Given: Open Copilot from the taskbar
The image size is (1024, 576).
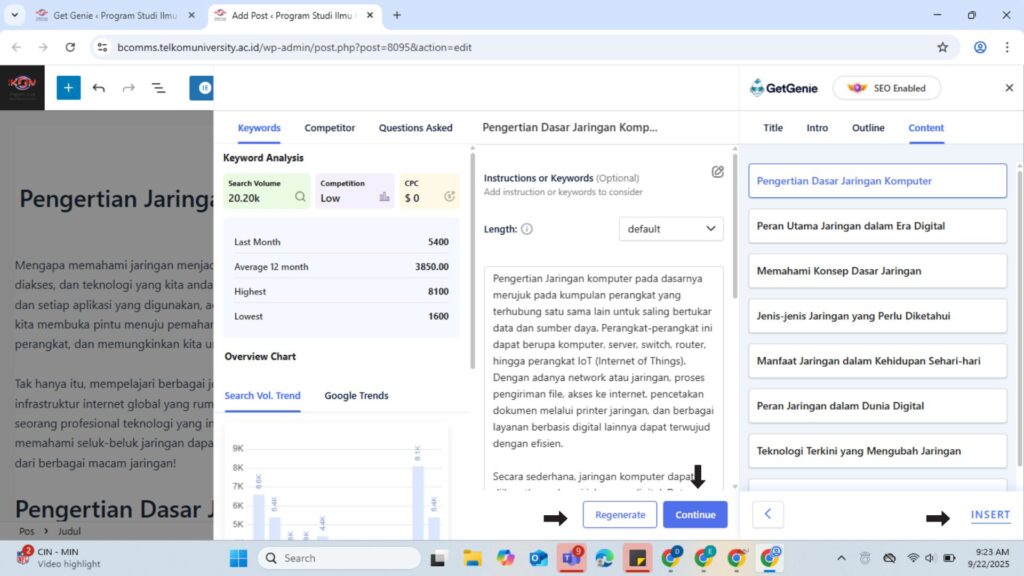Looking at the screenshot, I should click(x=505, y=558).
